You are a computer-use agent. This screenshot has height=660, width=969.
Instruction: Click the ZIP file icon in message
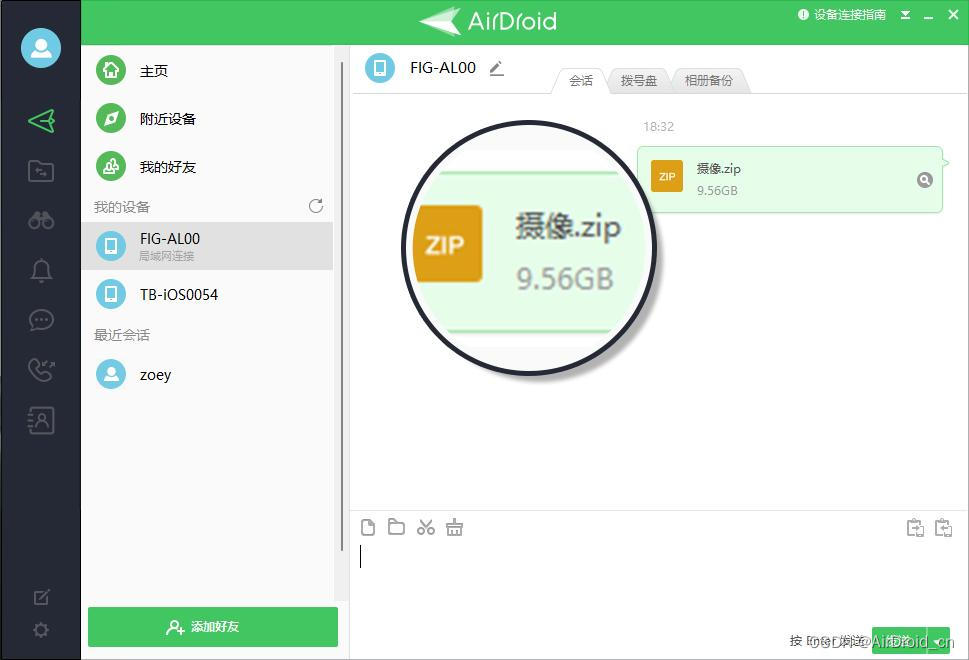[667, 176]
